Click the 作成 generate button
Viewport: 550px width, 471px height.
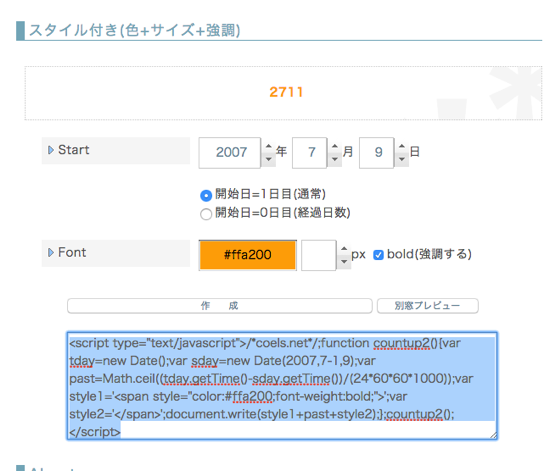220,306
